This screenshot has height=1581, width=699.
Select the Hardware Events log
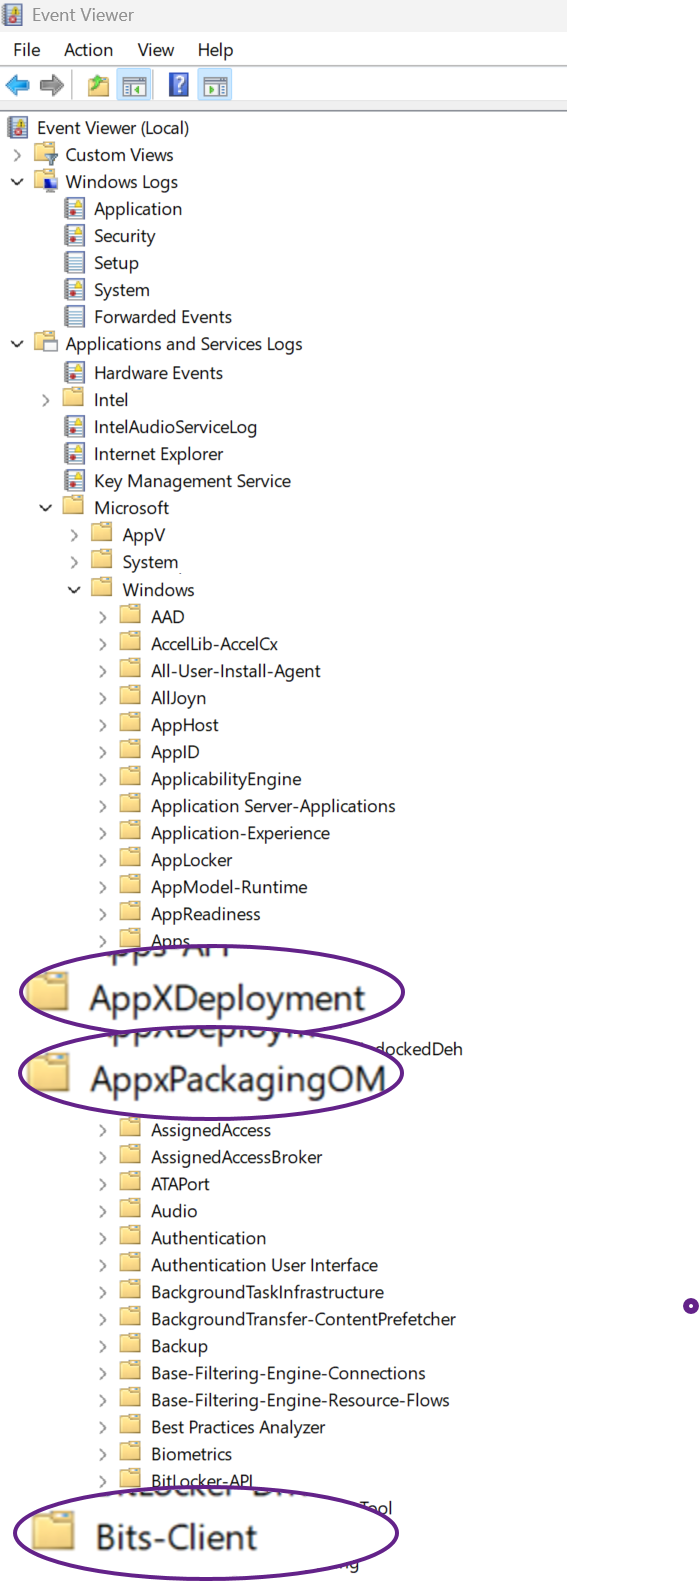[x=158, y=373]
